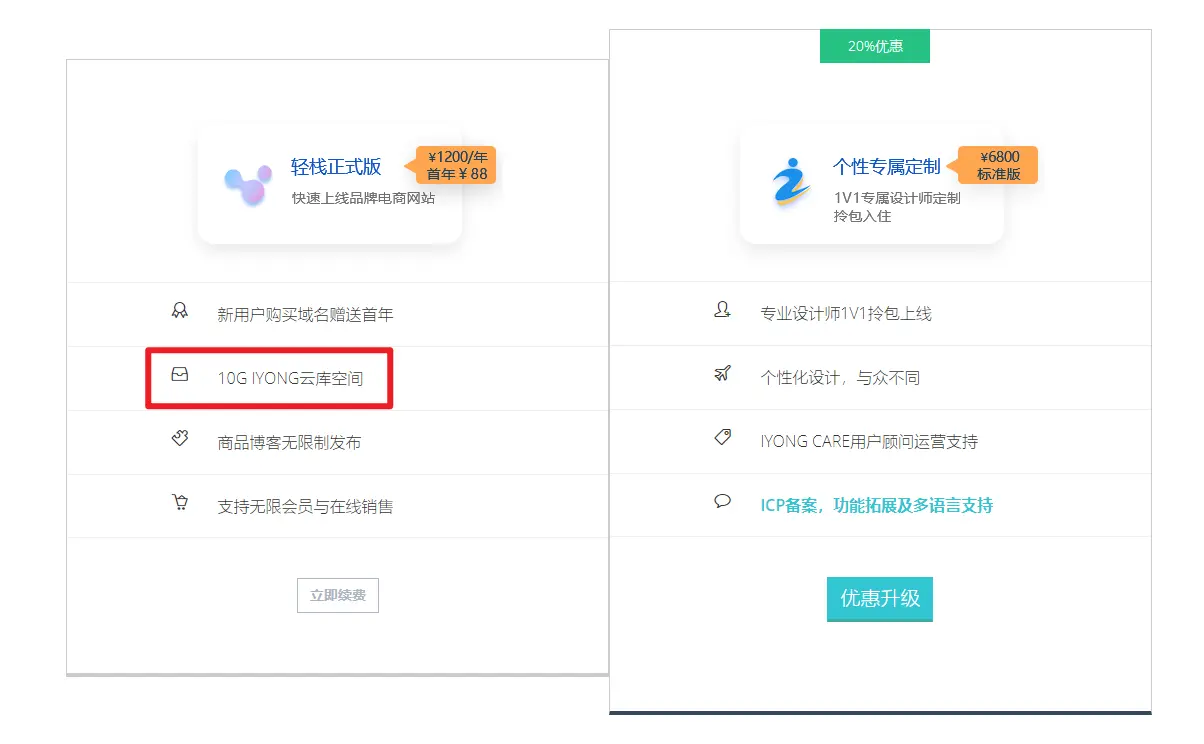The height and width of the screenshot is (744, 1204).
Task: Click the shopping cart icon beside 在线销售
Action: [180, 503]
